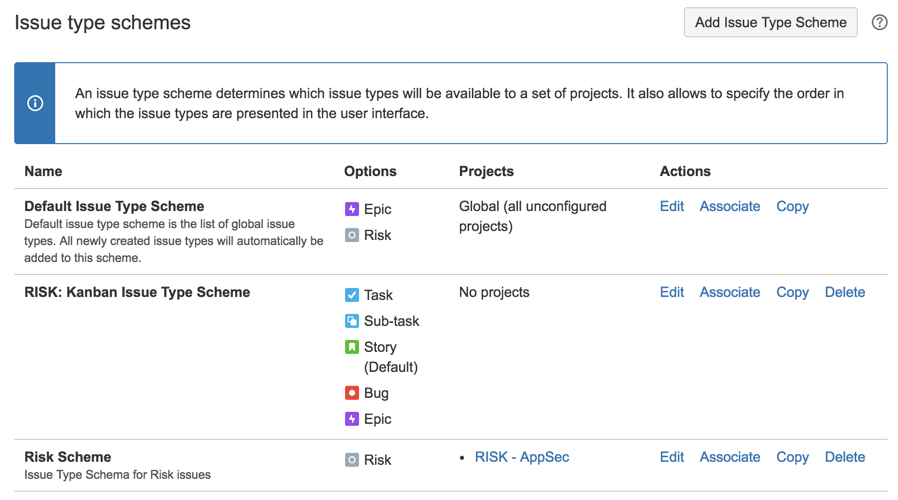Image resolution: width=898 pixels, height=500 pixels.
Task: Click the blue Task checkmark icon
Action: [352, 295]
